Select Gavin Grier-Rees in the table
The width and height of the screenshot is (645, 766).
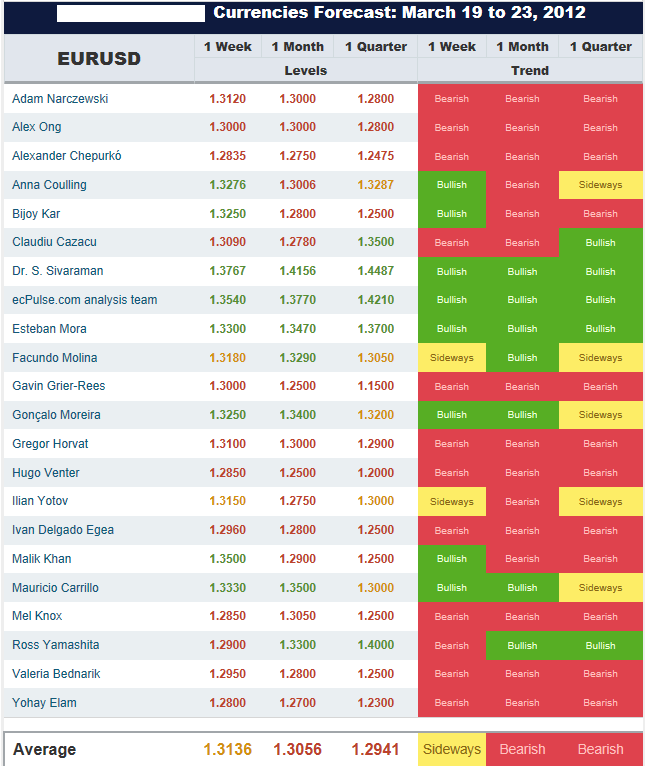59,386
